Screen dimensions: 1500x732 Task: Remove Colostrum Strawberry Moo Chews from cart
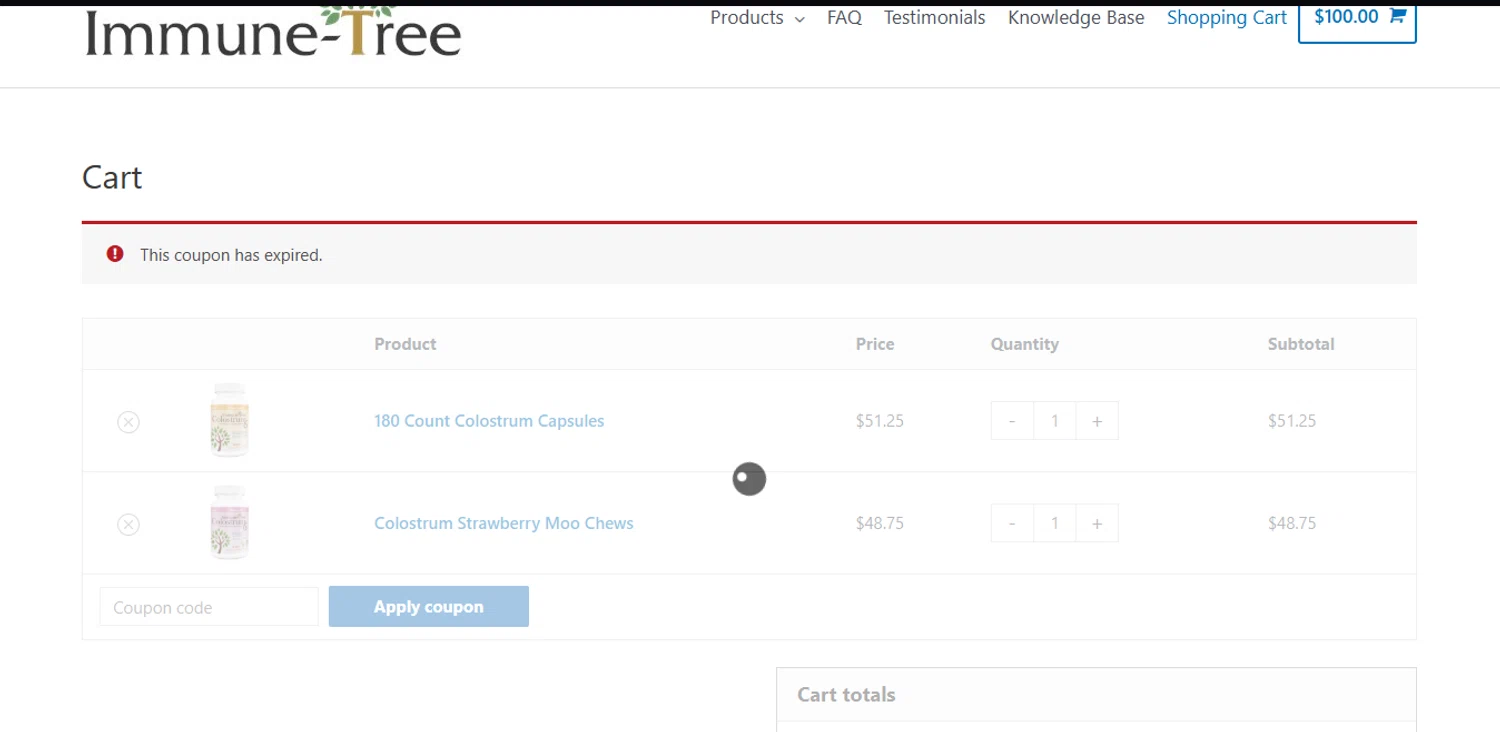click(x=128, y=524)
